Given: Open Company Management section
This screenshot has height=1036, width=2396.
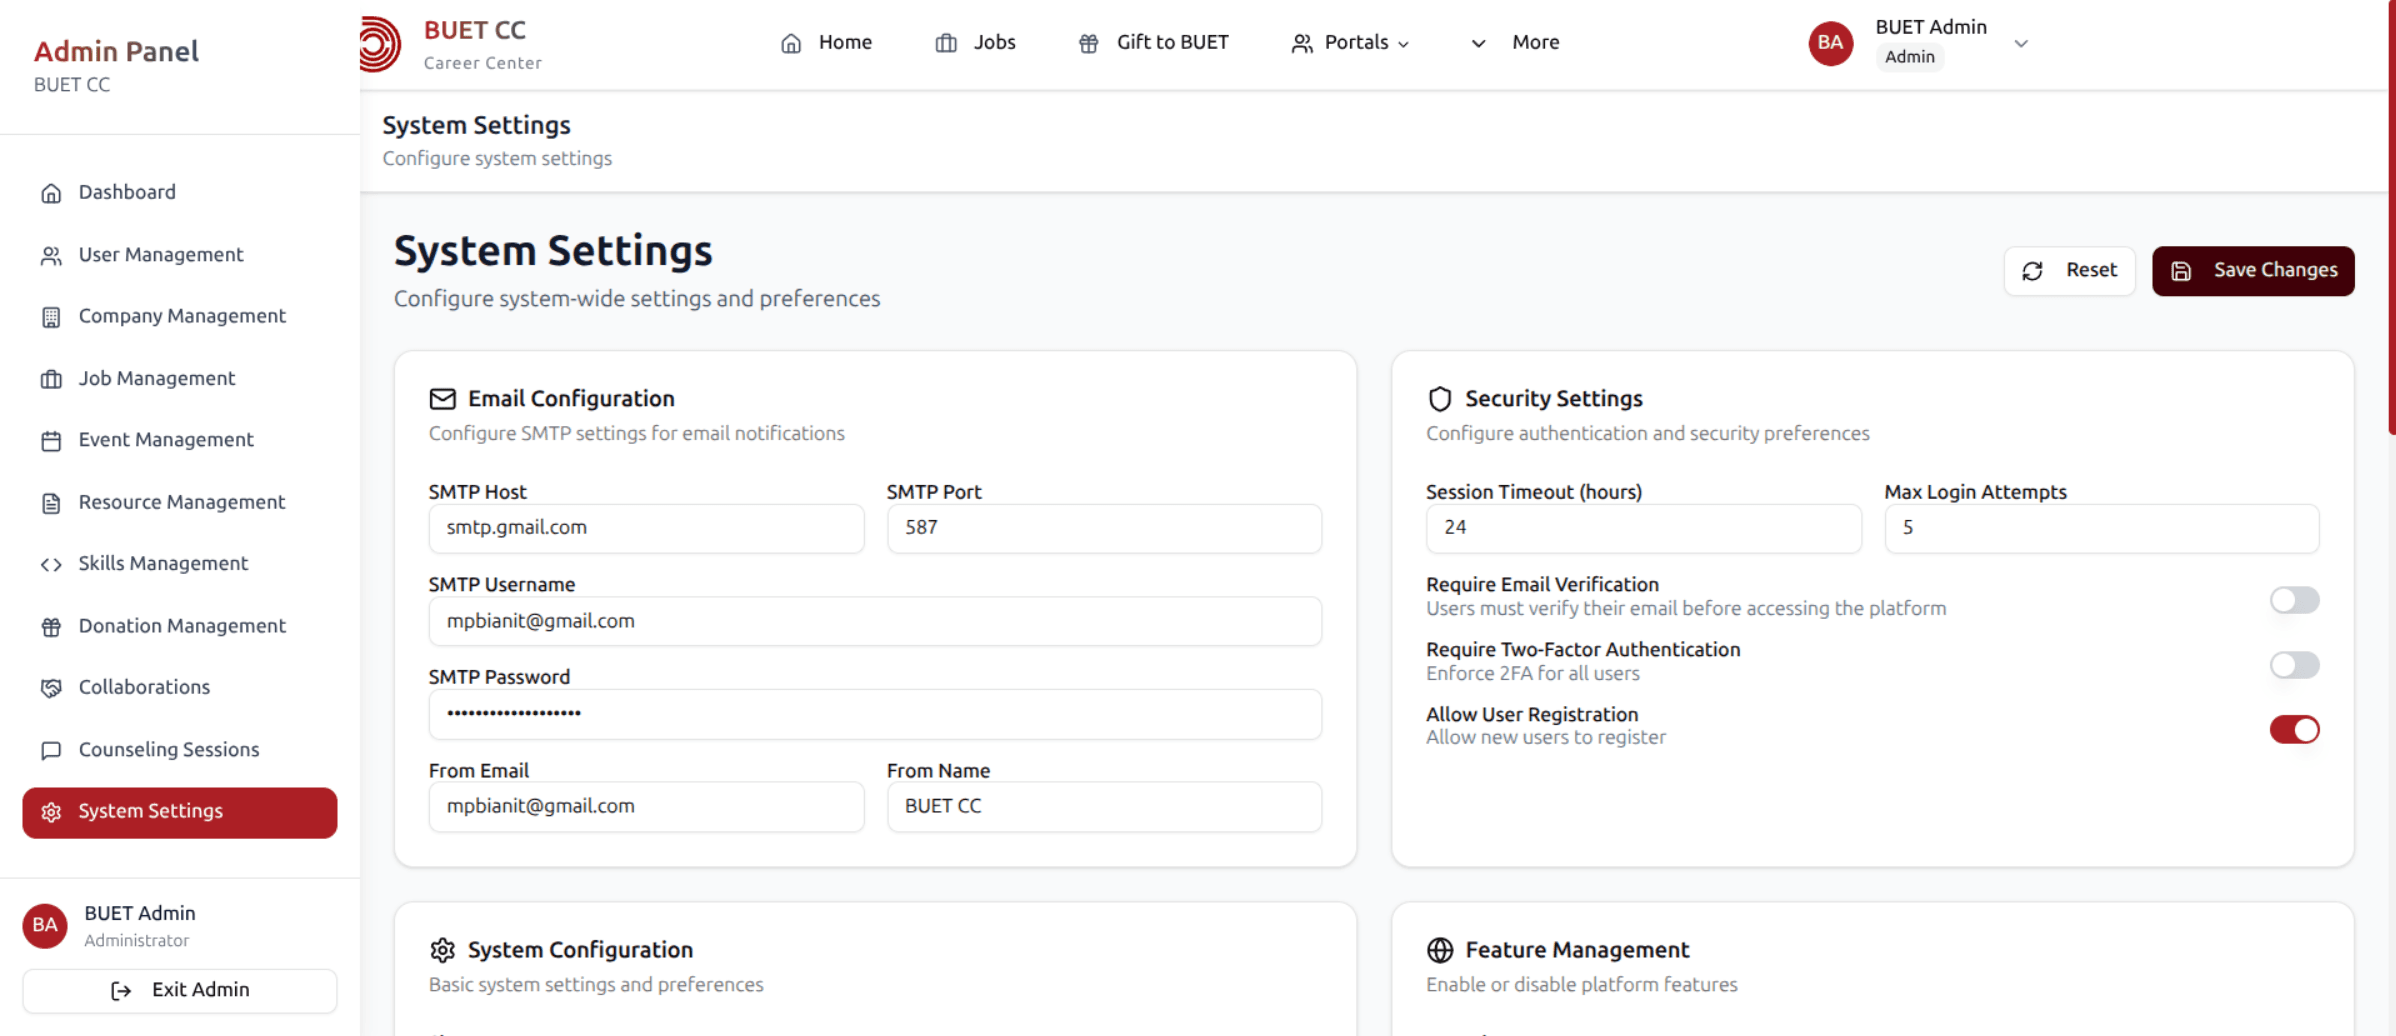Looking at the screenshot, I should pos(182,316).
